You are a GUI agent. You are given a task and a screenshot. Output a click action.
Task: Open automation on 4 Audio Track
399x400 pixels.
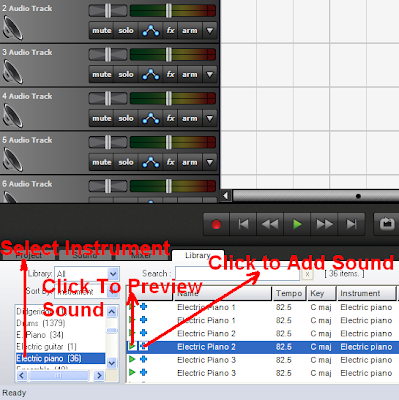point(150,119)
